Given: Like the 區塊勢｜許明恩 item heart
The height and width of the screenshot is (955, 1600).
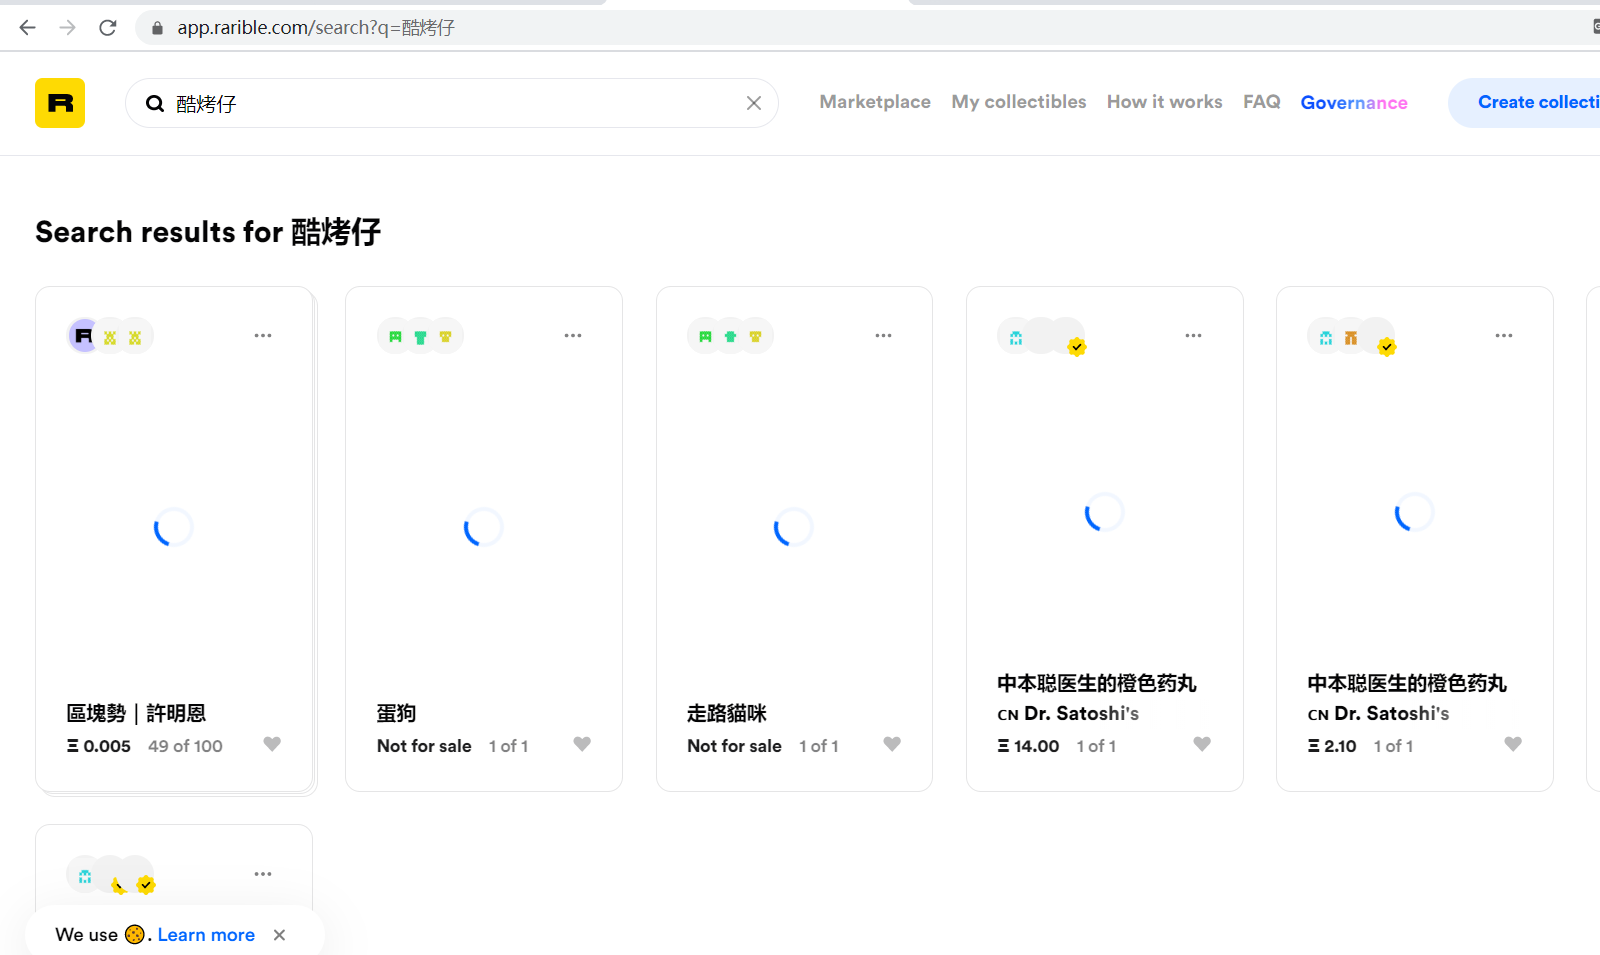Looking at the screenshot, I should [272, 744].
